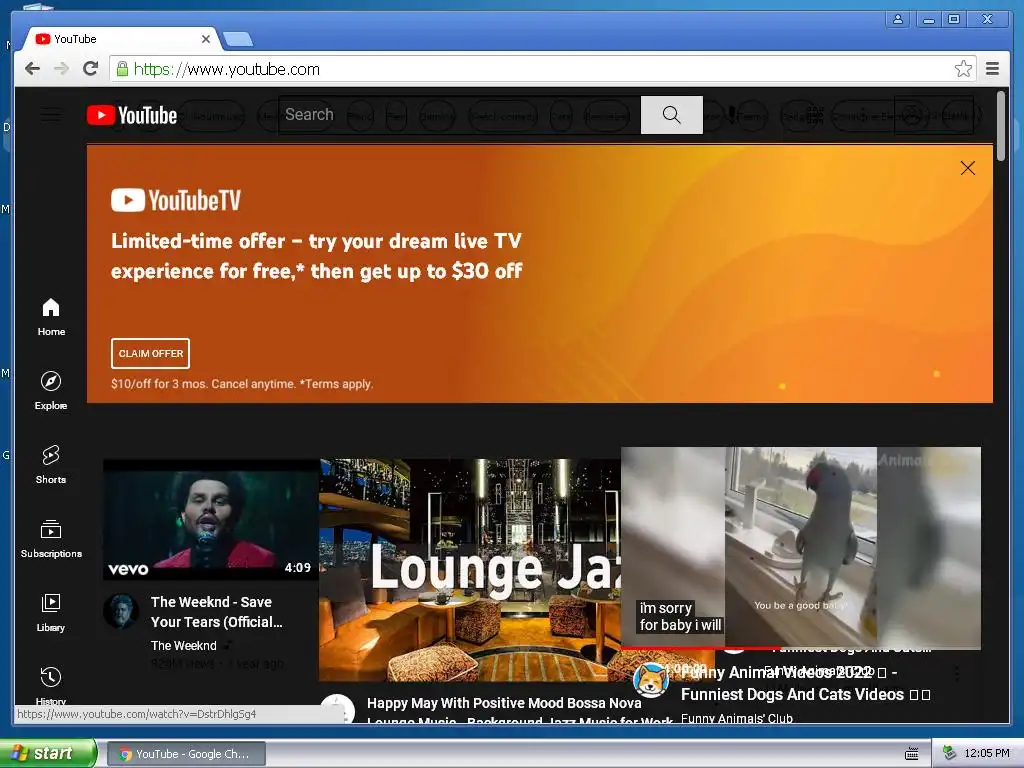Click the address bar URL

(227, 69)
